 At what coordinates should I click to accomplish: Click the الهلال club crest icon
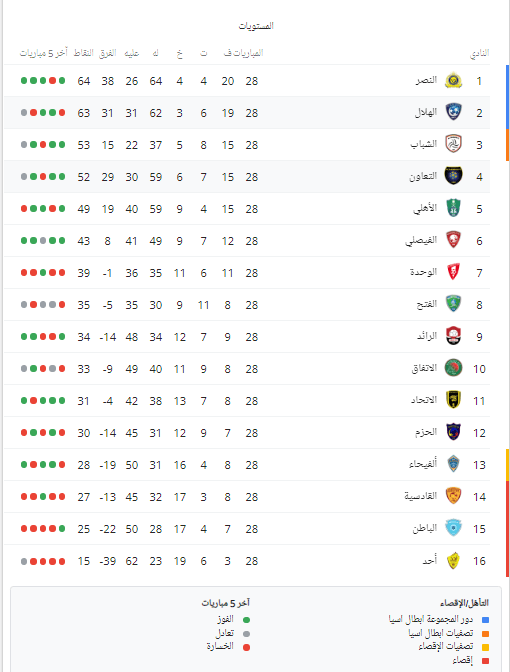click(x=453, y=112)
